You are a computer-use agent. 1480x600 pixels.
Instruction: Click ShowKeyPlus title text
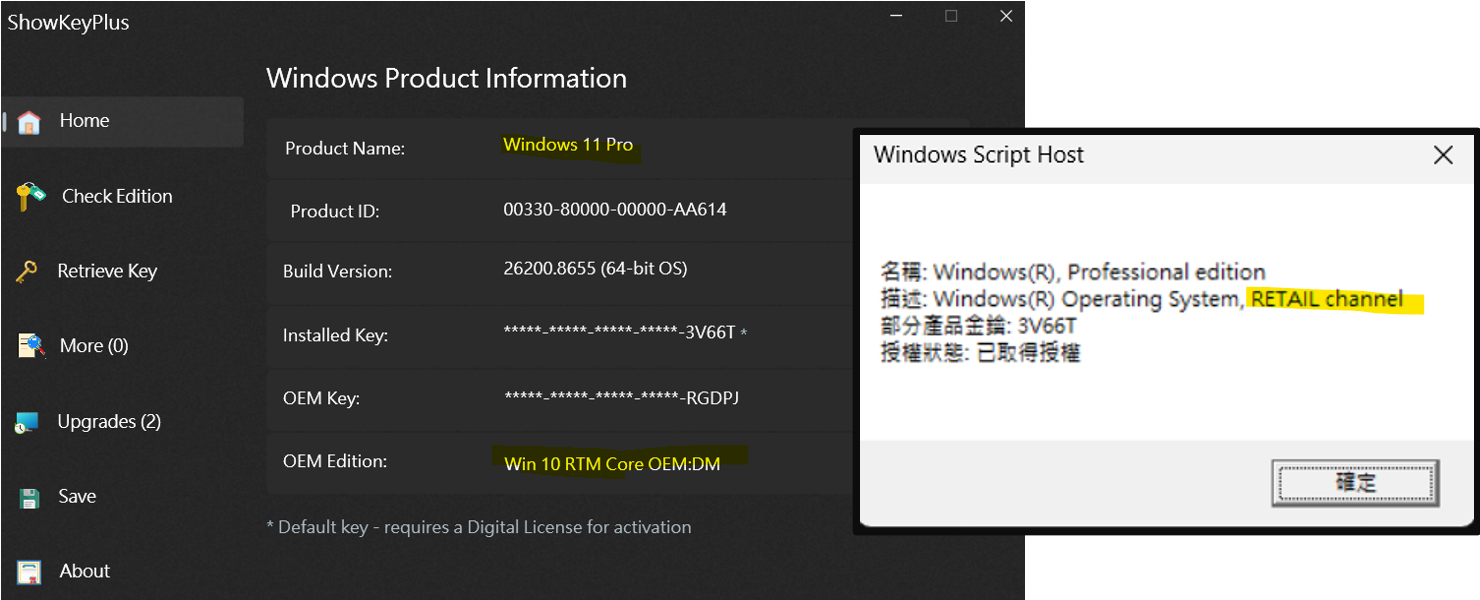point(68,22)
